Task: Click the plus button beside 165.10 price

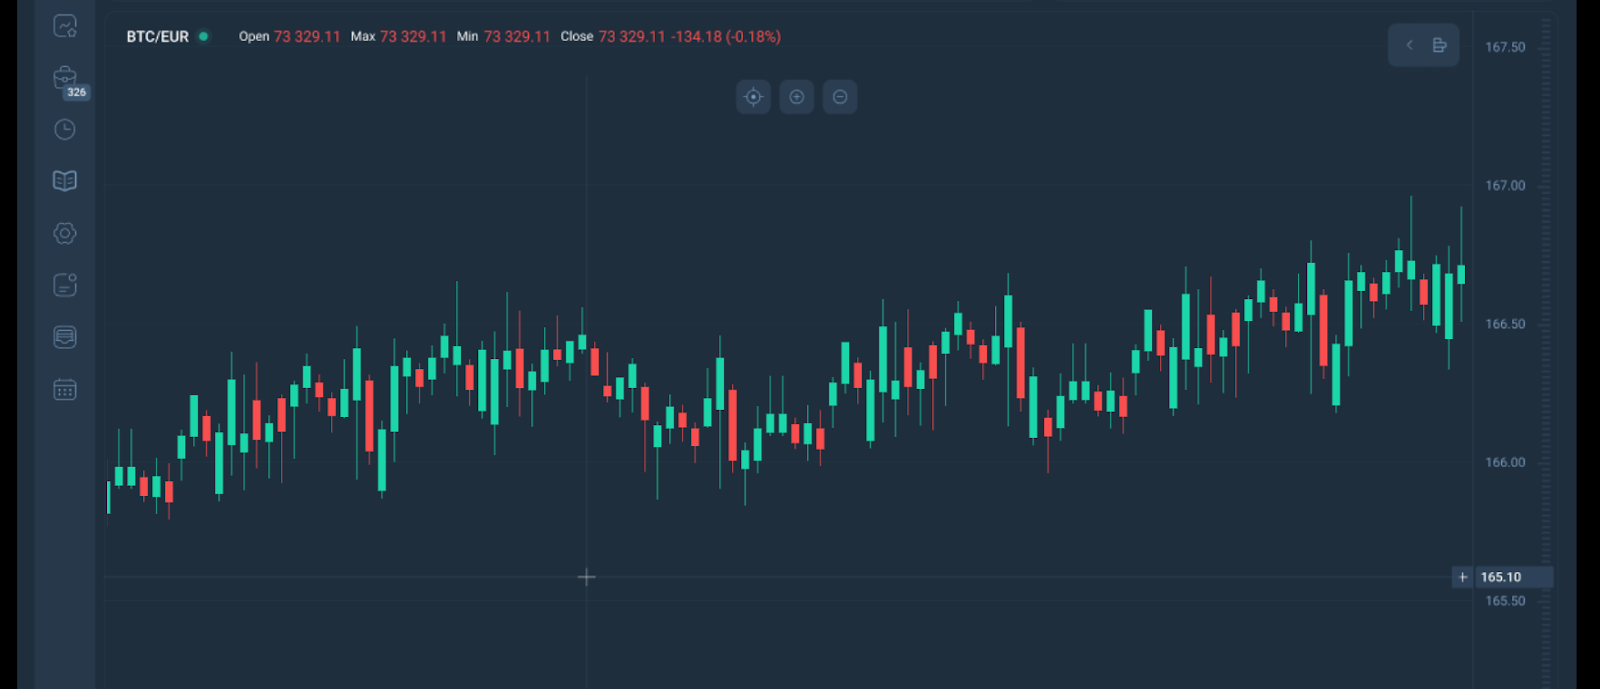Action: coord(1462,577)
